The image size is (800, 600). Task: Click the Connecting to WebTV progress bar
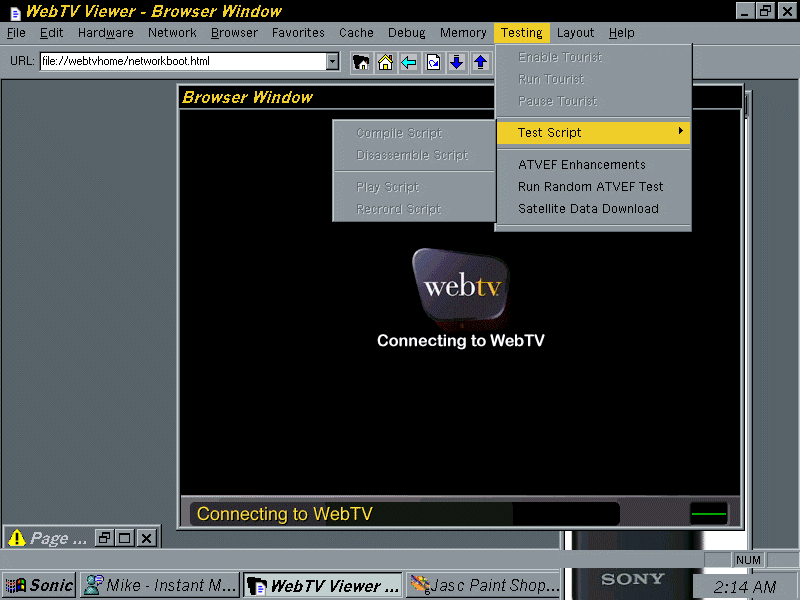404,514
